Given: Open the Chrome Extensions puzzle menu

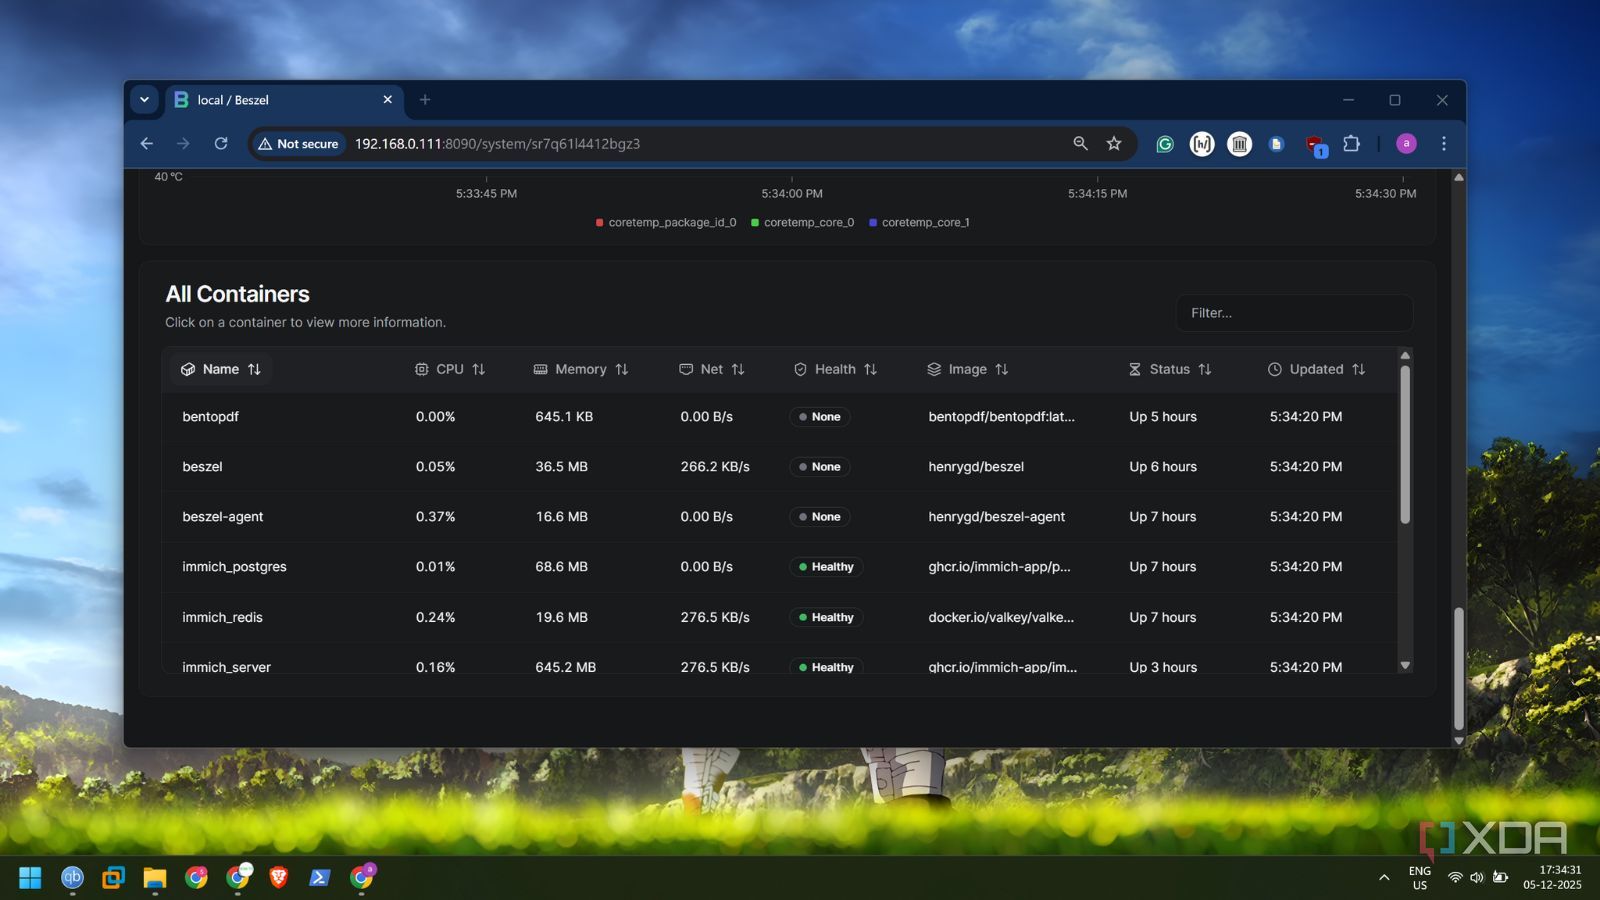Looking at the screenshot, I should 1352,144.
